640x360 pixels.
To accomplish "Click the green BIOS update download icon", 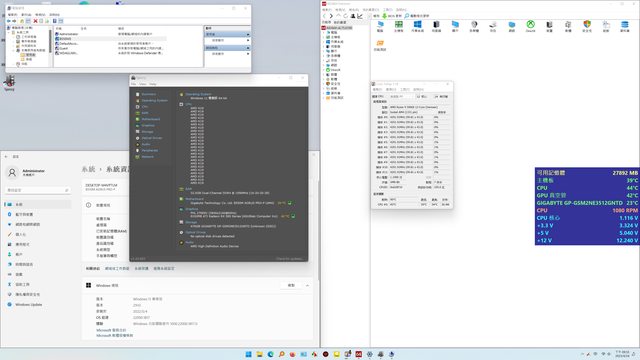I will (384, 16).
